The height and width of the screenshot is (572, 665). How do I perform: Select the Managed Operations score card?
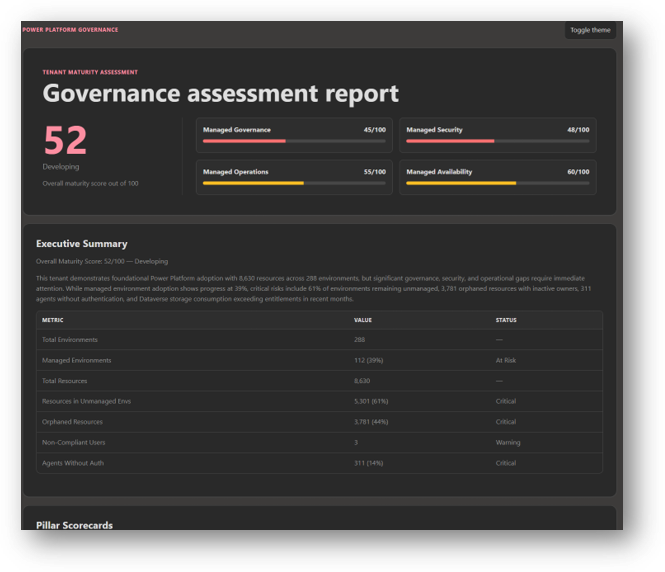click(294, 177)
